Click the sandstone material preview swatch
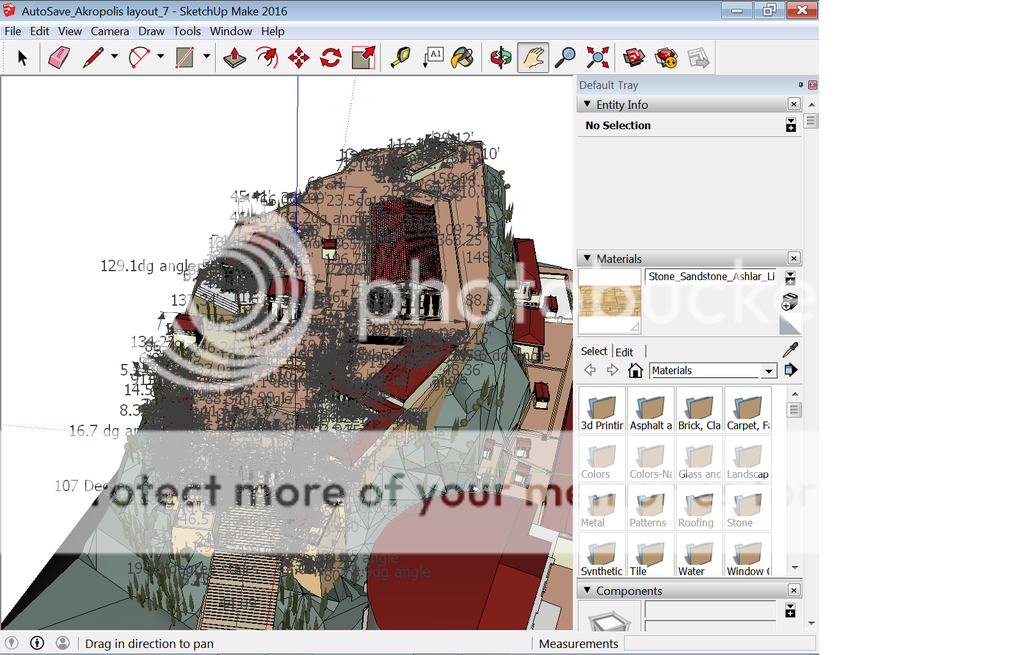This screenshot has width=1024, height=655. click(x=609, y=301)
